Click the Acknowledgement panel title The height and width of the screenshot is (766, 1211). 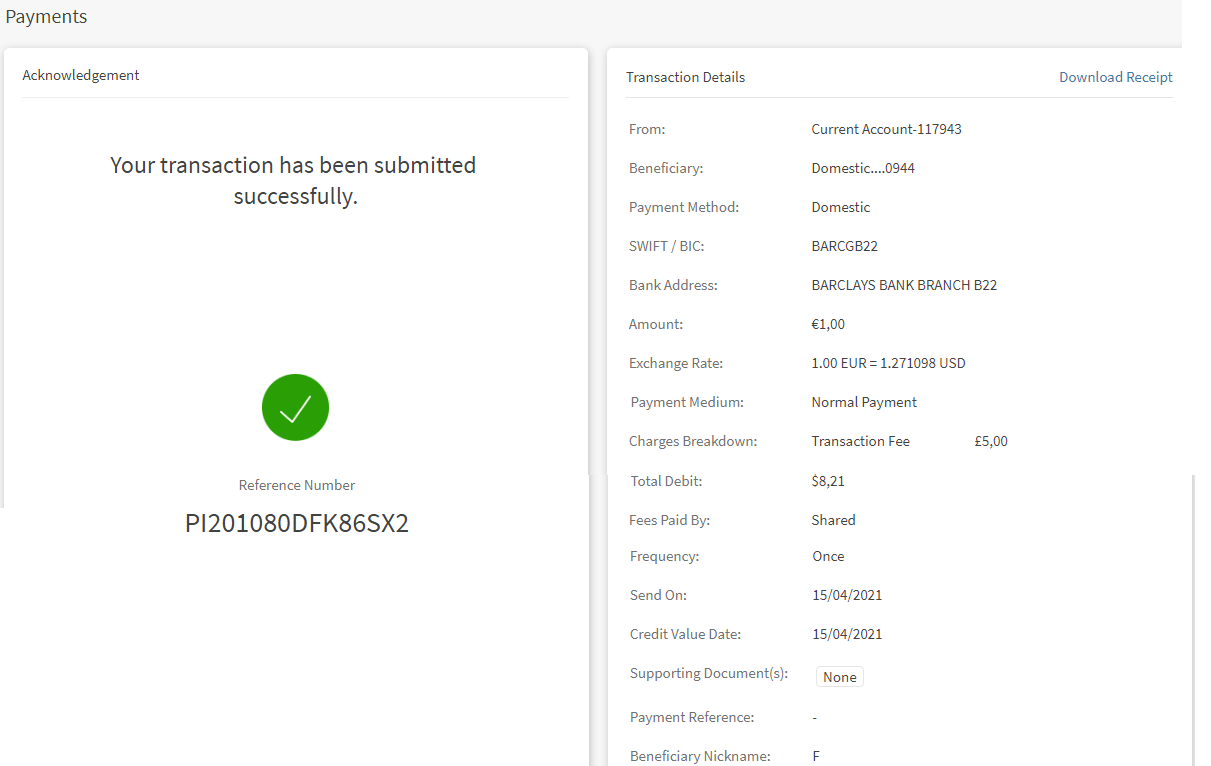pos(81,75)
